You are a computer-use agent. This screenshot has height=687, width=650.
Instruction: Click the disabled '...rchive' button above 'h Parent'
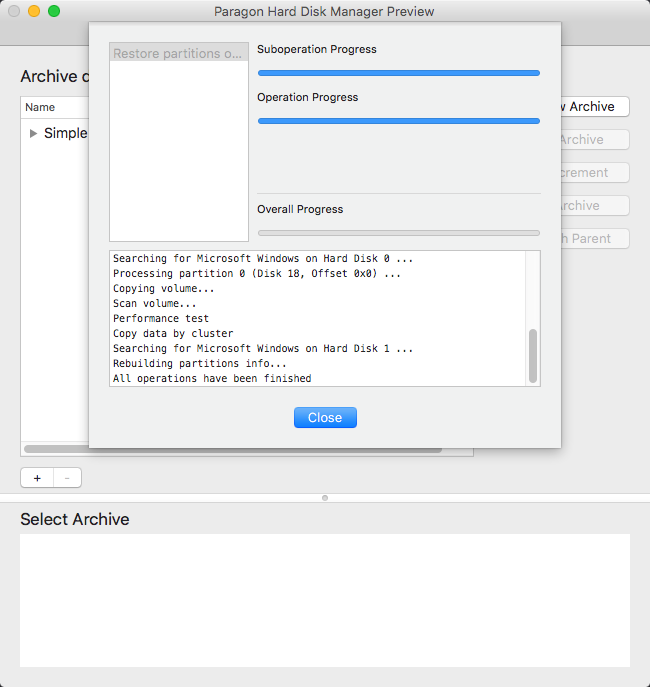595,205
